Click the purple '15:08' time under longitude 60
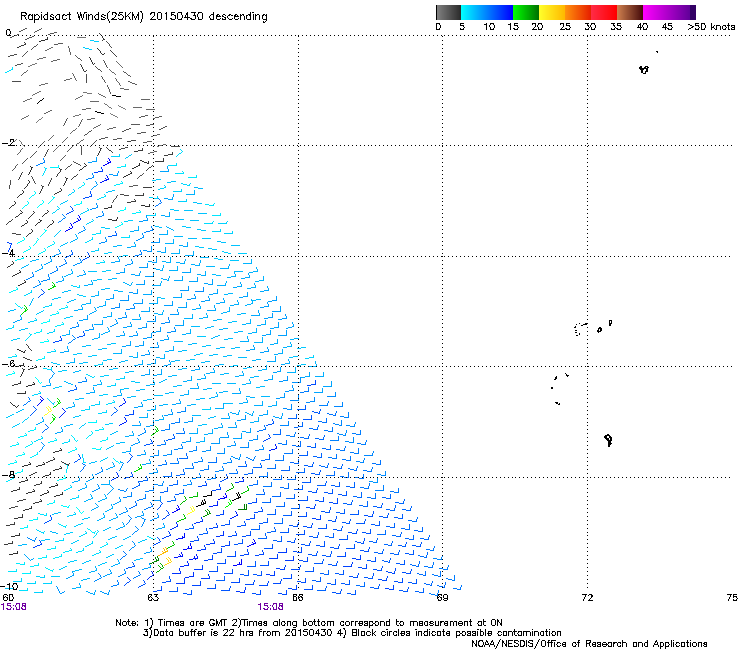Screen dimensions: 740x650 coord(14,607)
